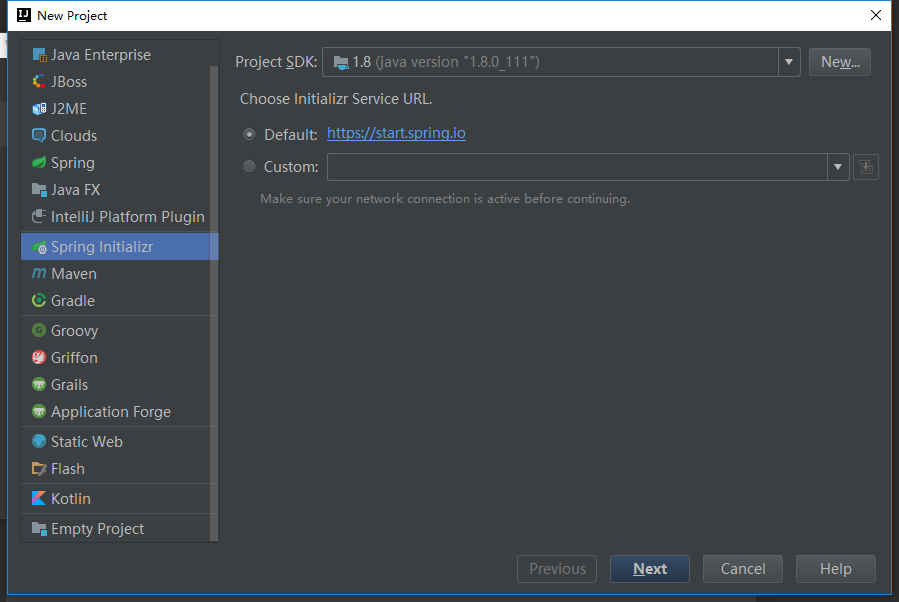Click the Spring leaf icon

(x=39, y=163)
